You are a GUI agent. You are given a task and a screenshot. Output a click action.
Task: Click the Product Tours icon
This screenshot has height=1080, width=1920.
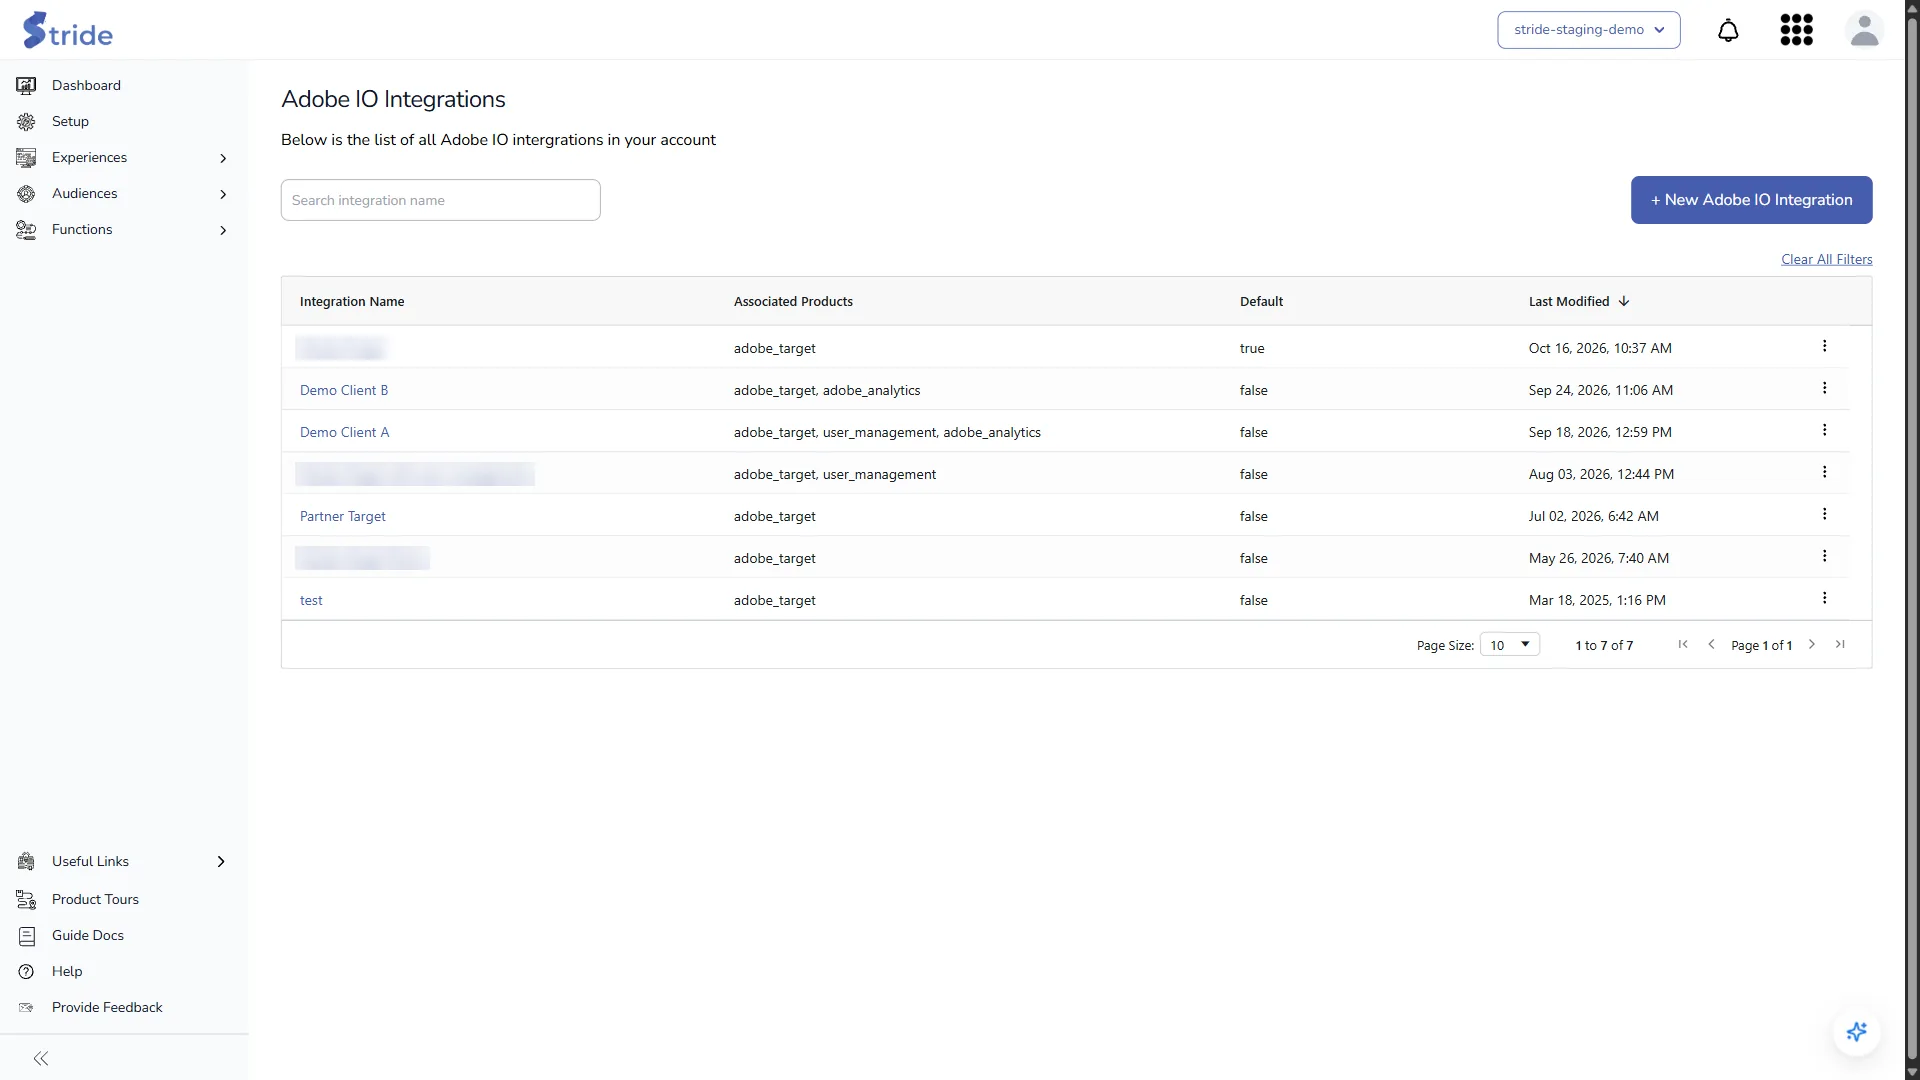pyautogui.click(x=26, y=900)
